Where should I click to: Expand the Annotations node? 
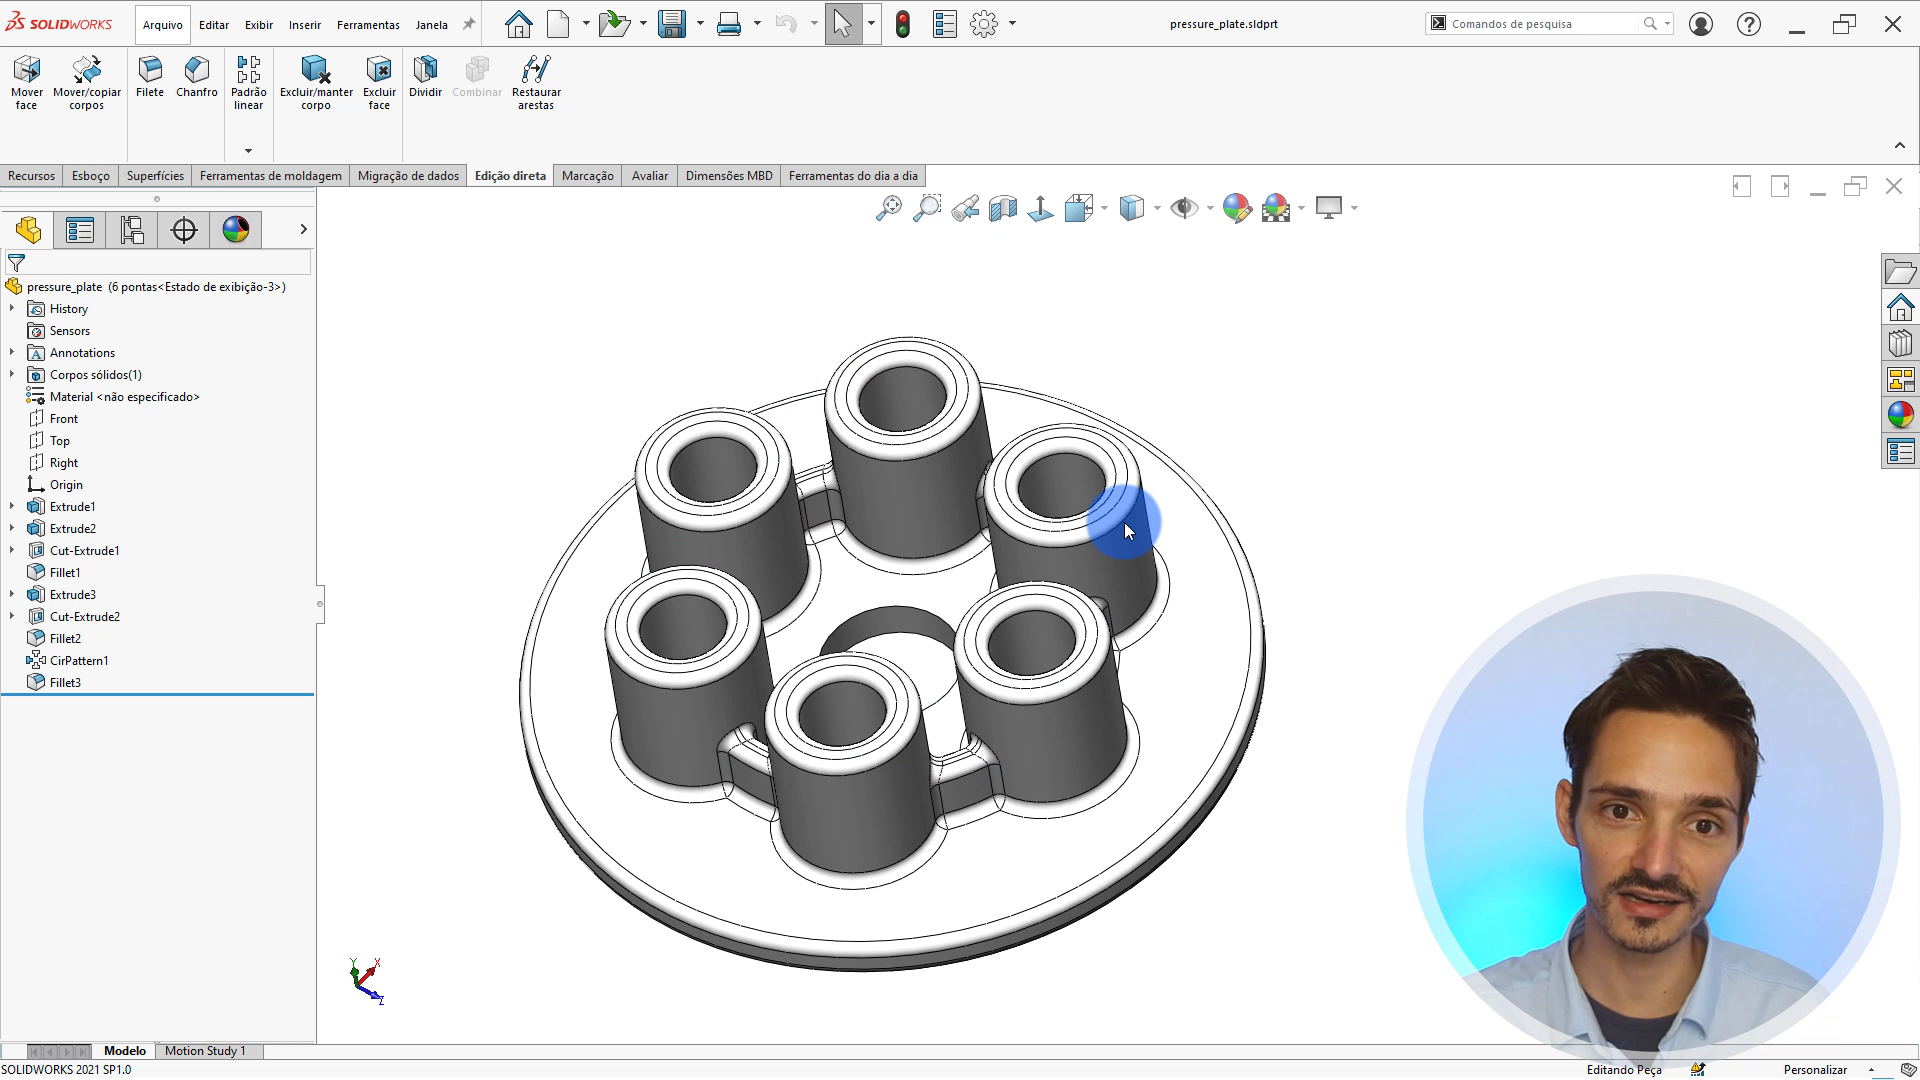pos(12,353)
